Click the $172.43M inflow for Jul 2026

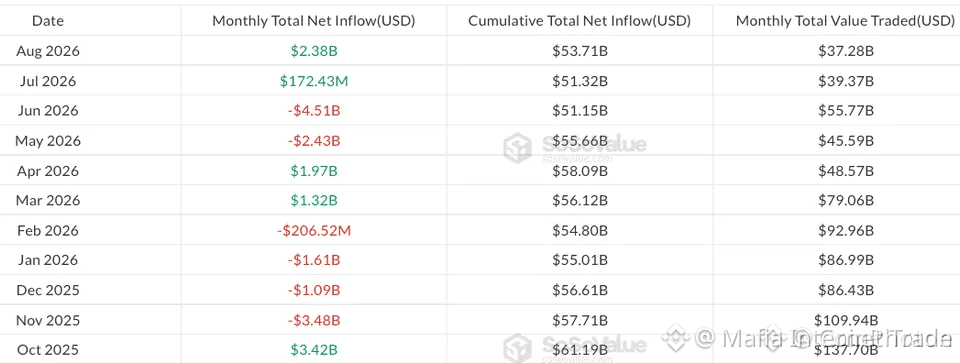click(314, 81)
